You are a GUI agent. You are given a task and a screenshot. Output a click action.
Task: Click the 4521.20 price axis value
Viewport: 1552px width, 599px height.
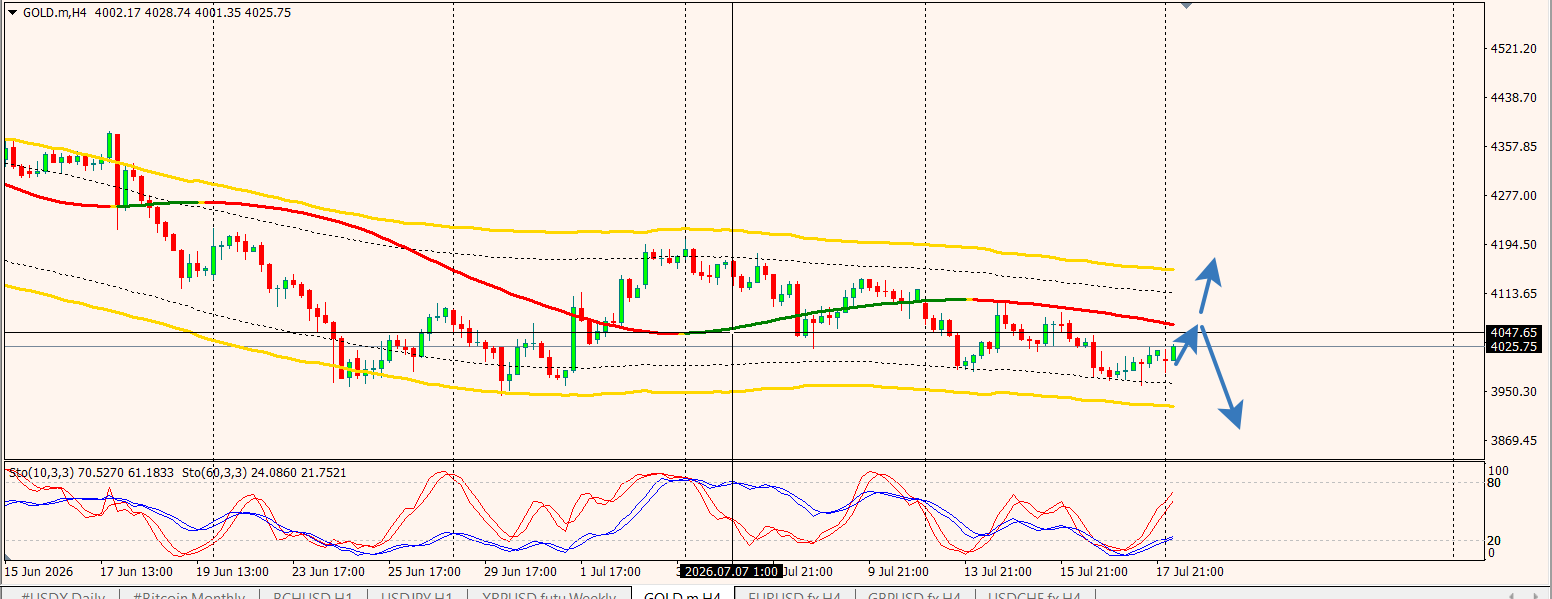tap(1513, 48)
